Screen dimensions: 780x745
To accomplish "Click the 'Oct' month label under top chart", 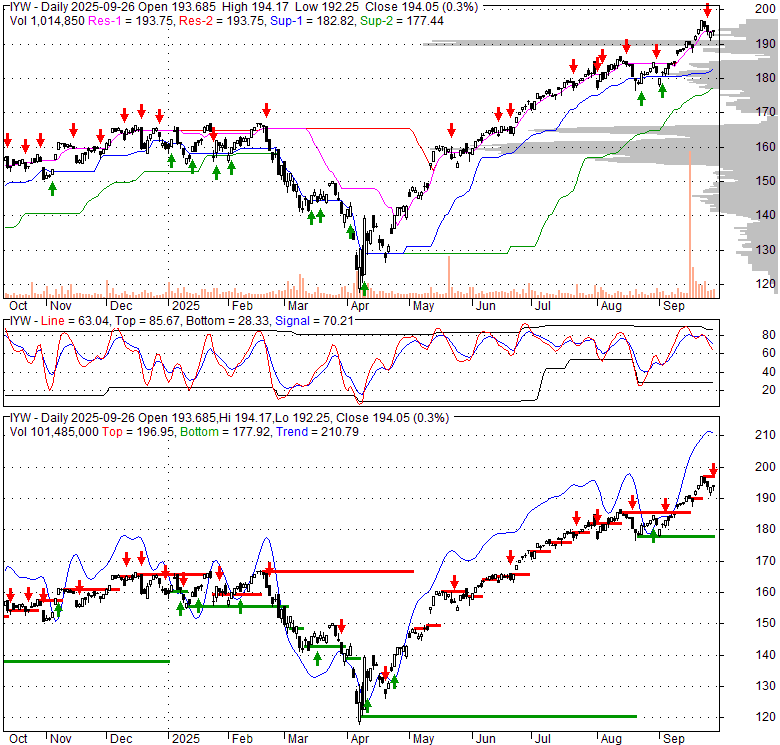I will point(18,306).
